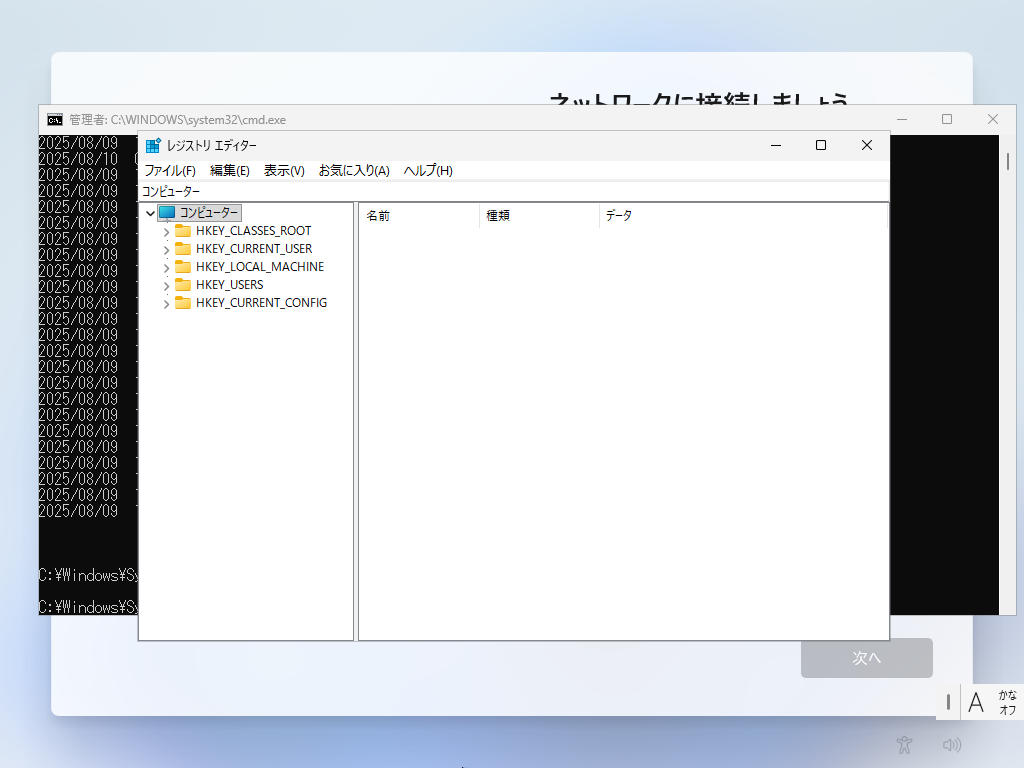Screen dimensions: 1024x768
Task: Click the HKEY_LOCAL_MACHINE folder icon
Action: click(183, 266)
